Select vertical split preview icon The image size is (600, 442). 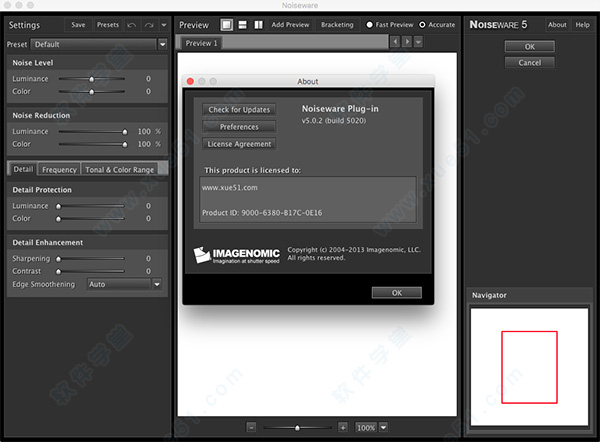259,25
